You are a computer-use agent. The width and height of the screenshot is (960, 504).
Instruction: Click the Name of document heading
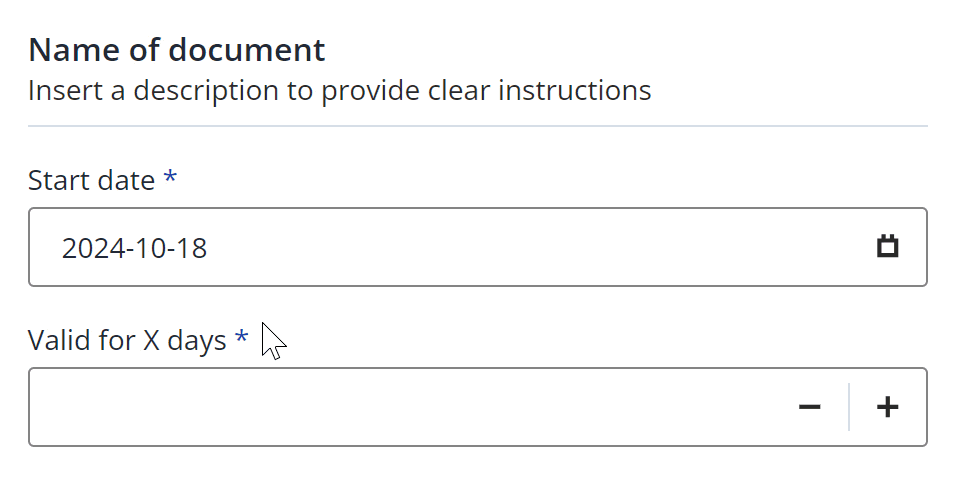coord(176,50)
